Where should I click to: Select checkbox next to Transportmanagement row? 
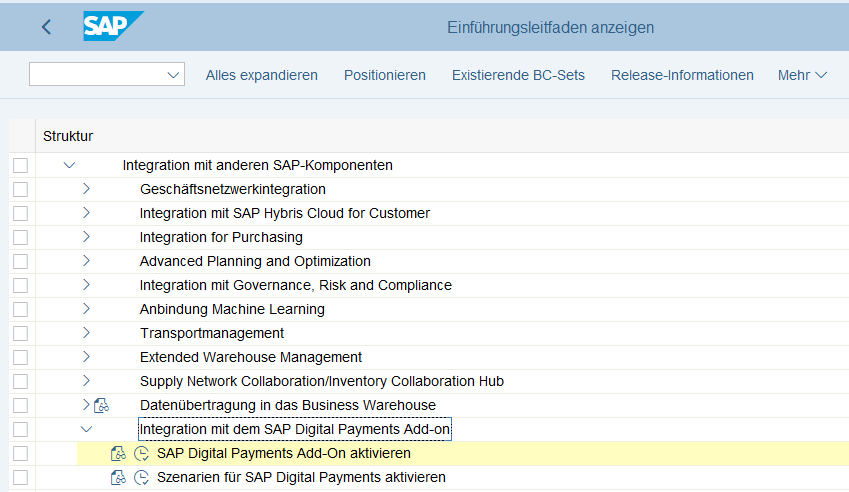click(x=20, y=333)
